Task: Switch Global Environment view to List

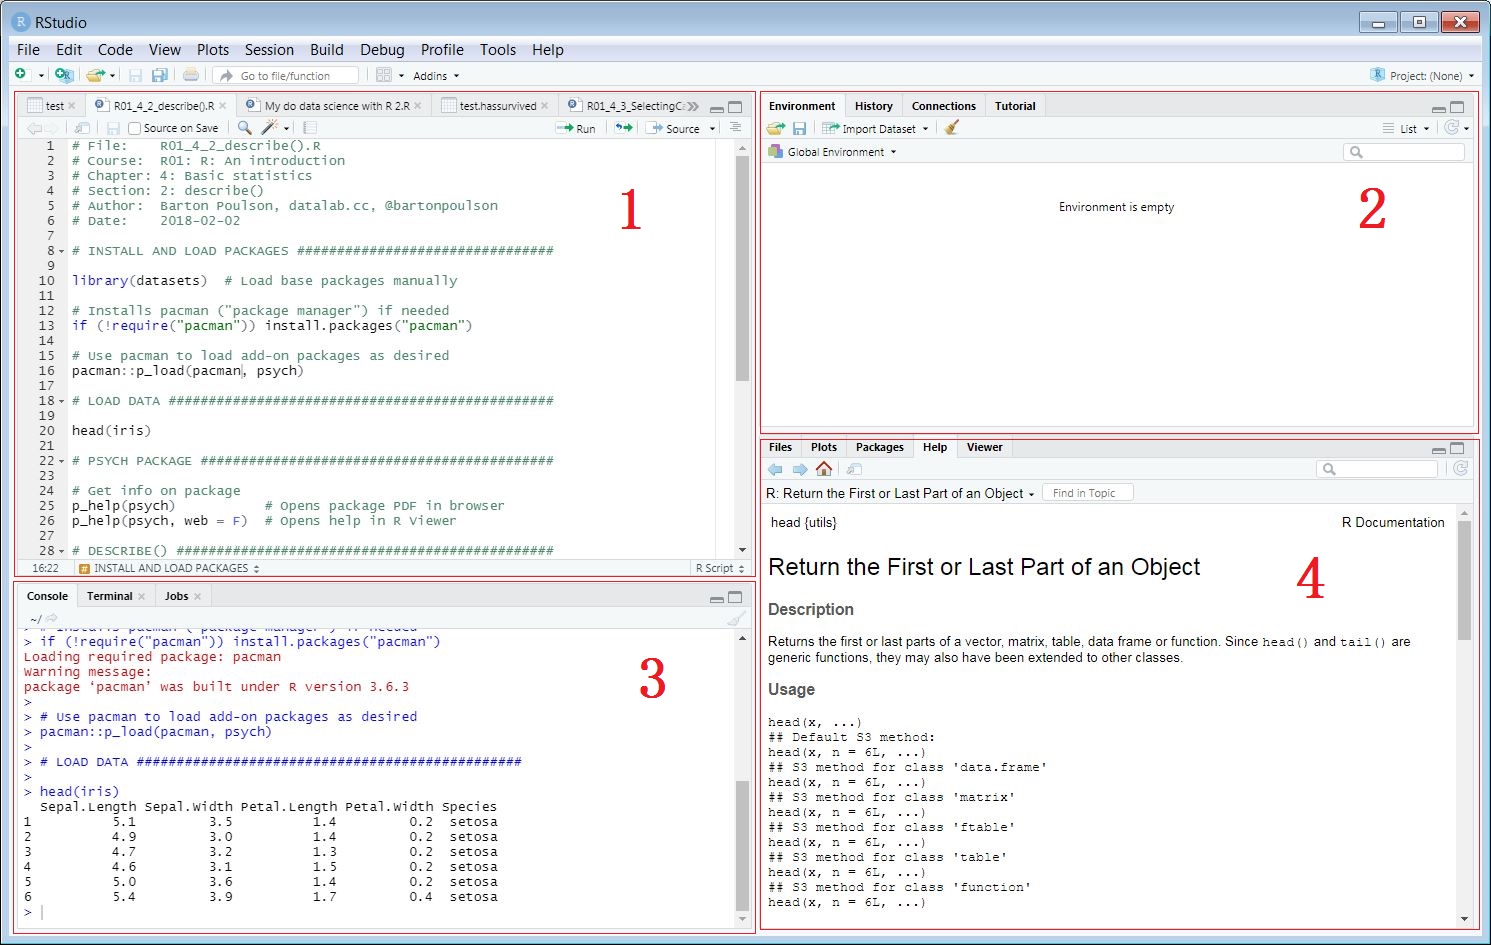Action: click(x=1407, y=128)
